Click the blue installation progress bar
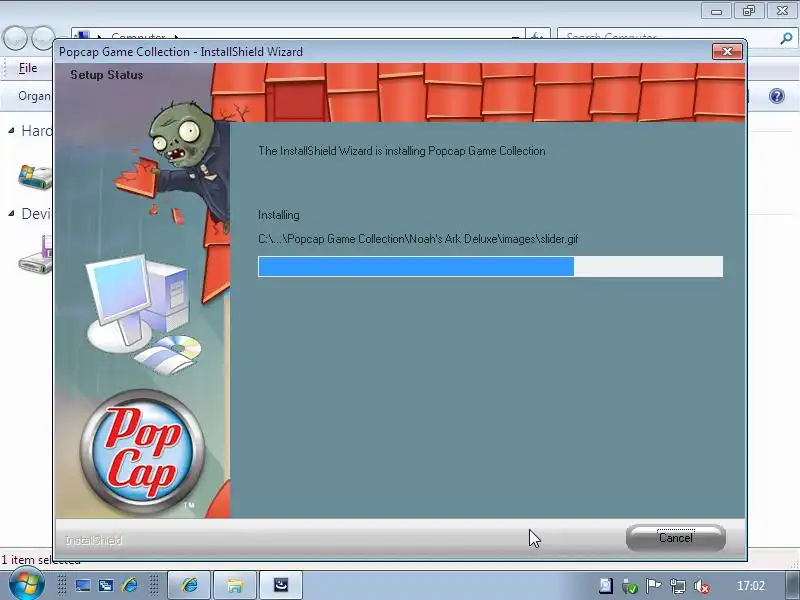800x600 pixels. [490, 266]
